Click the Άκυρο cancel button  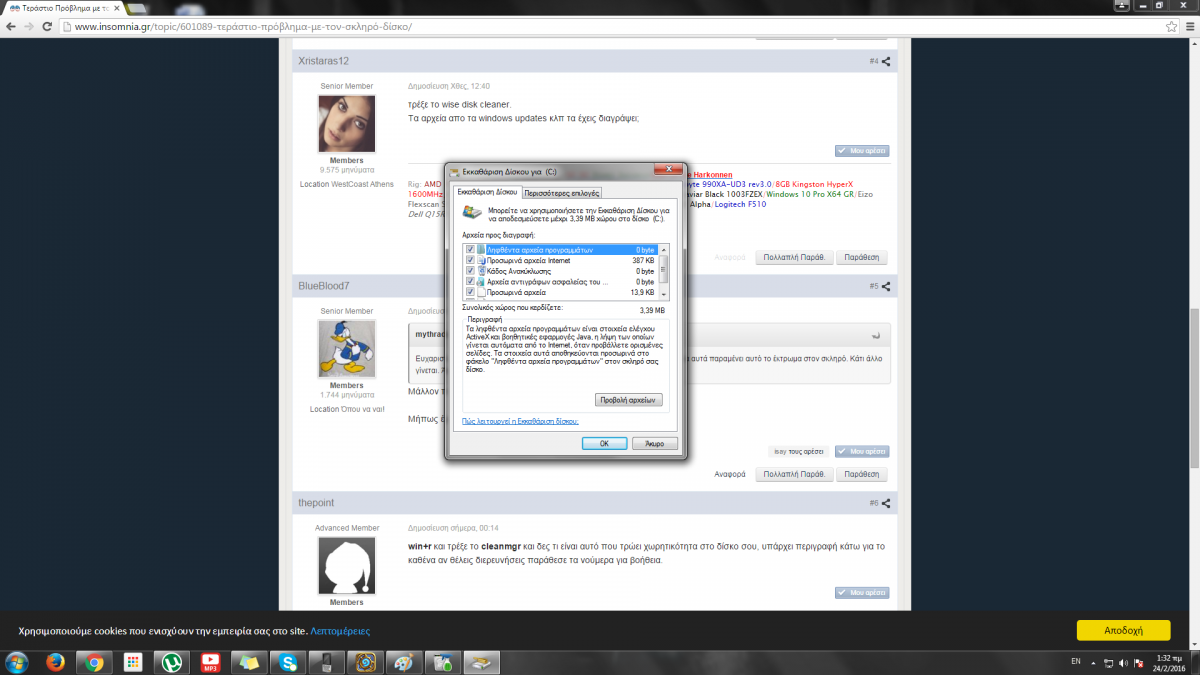655,443
